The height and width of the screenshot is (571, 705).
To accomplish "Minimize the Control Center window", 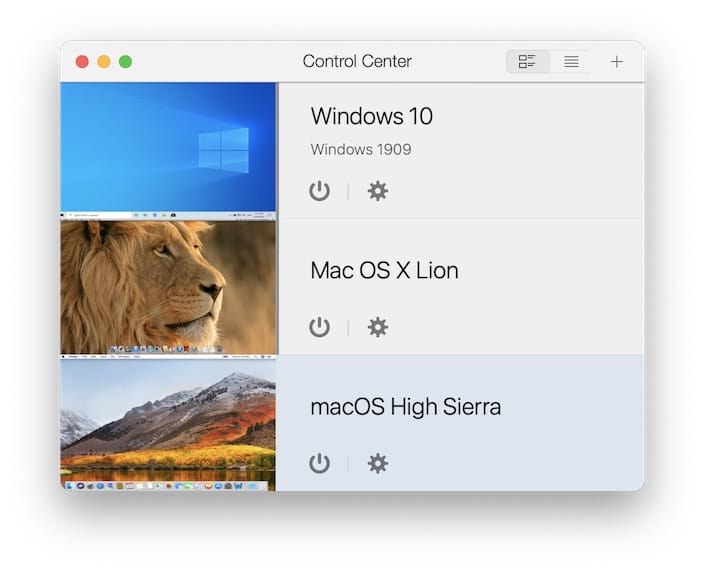I will tap(104, 62).
